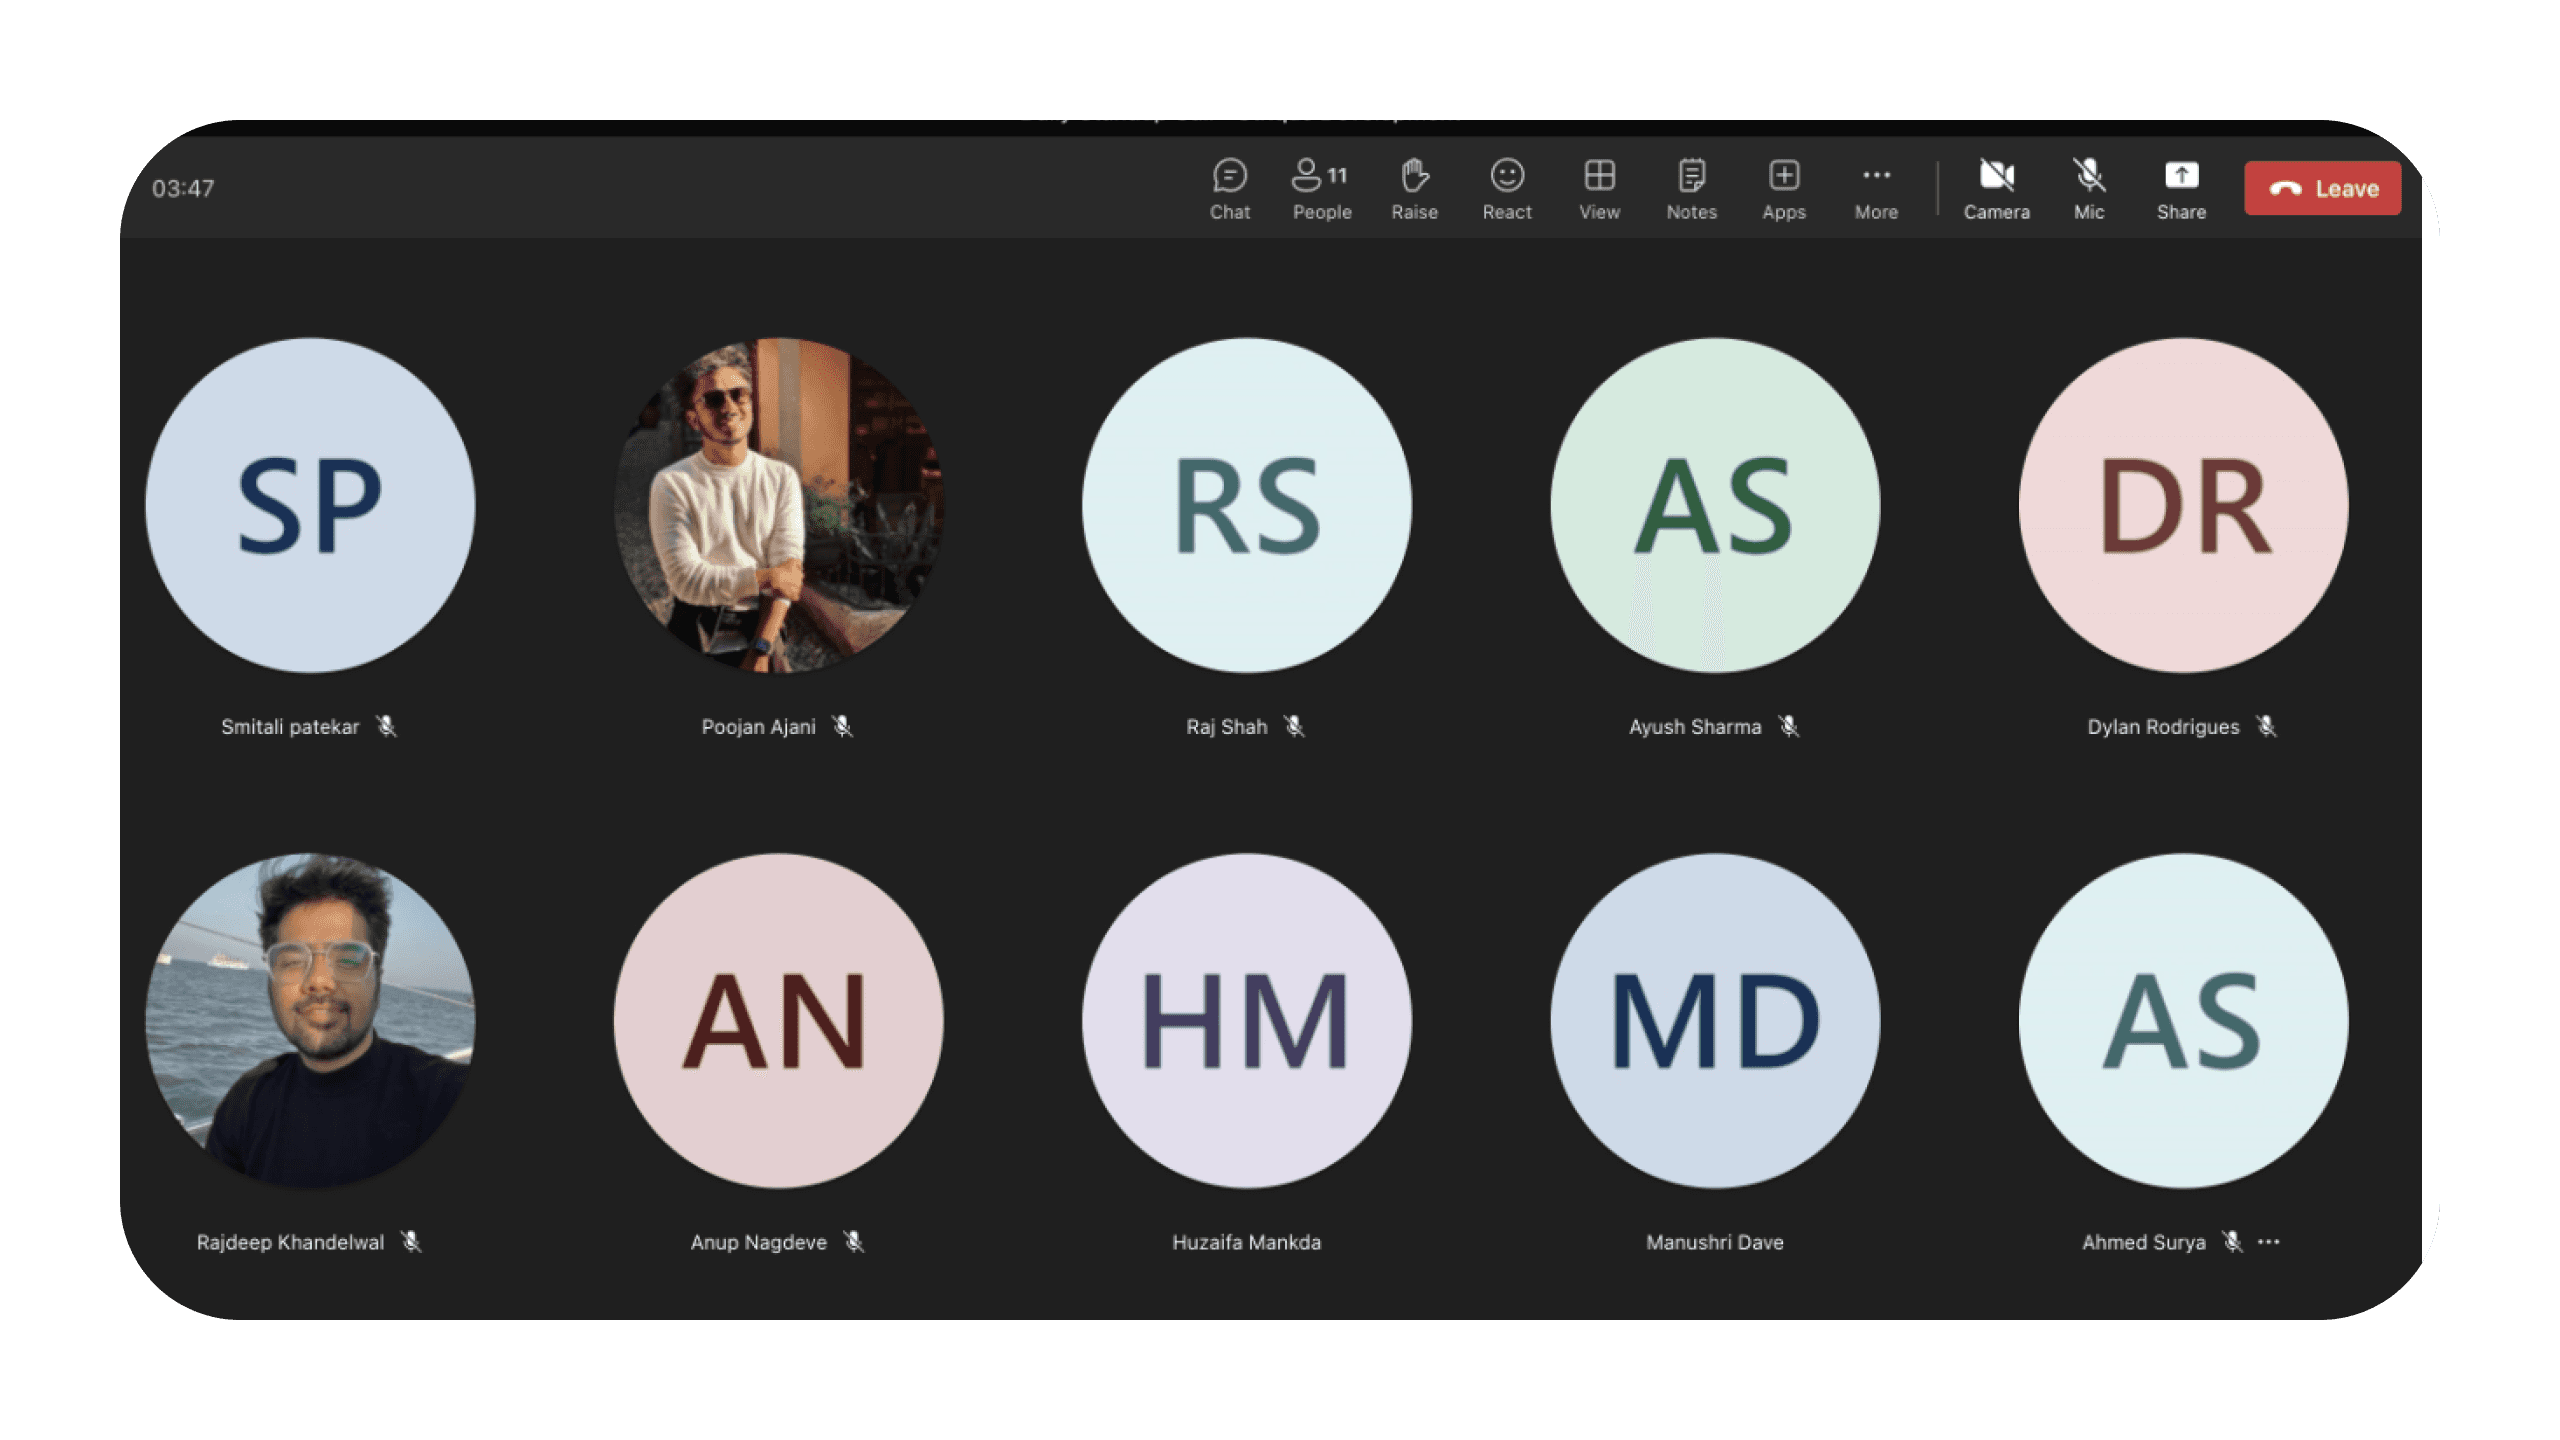
Task: Select Rajdeep Khandelwal's video tile
Action: (310, 1020)
